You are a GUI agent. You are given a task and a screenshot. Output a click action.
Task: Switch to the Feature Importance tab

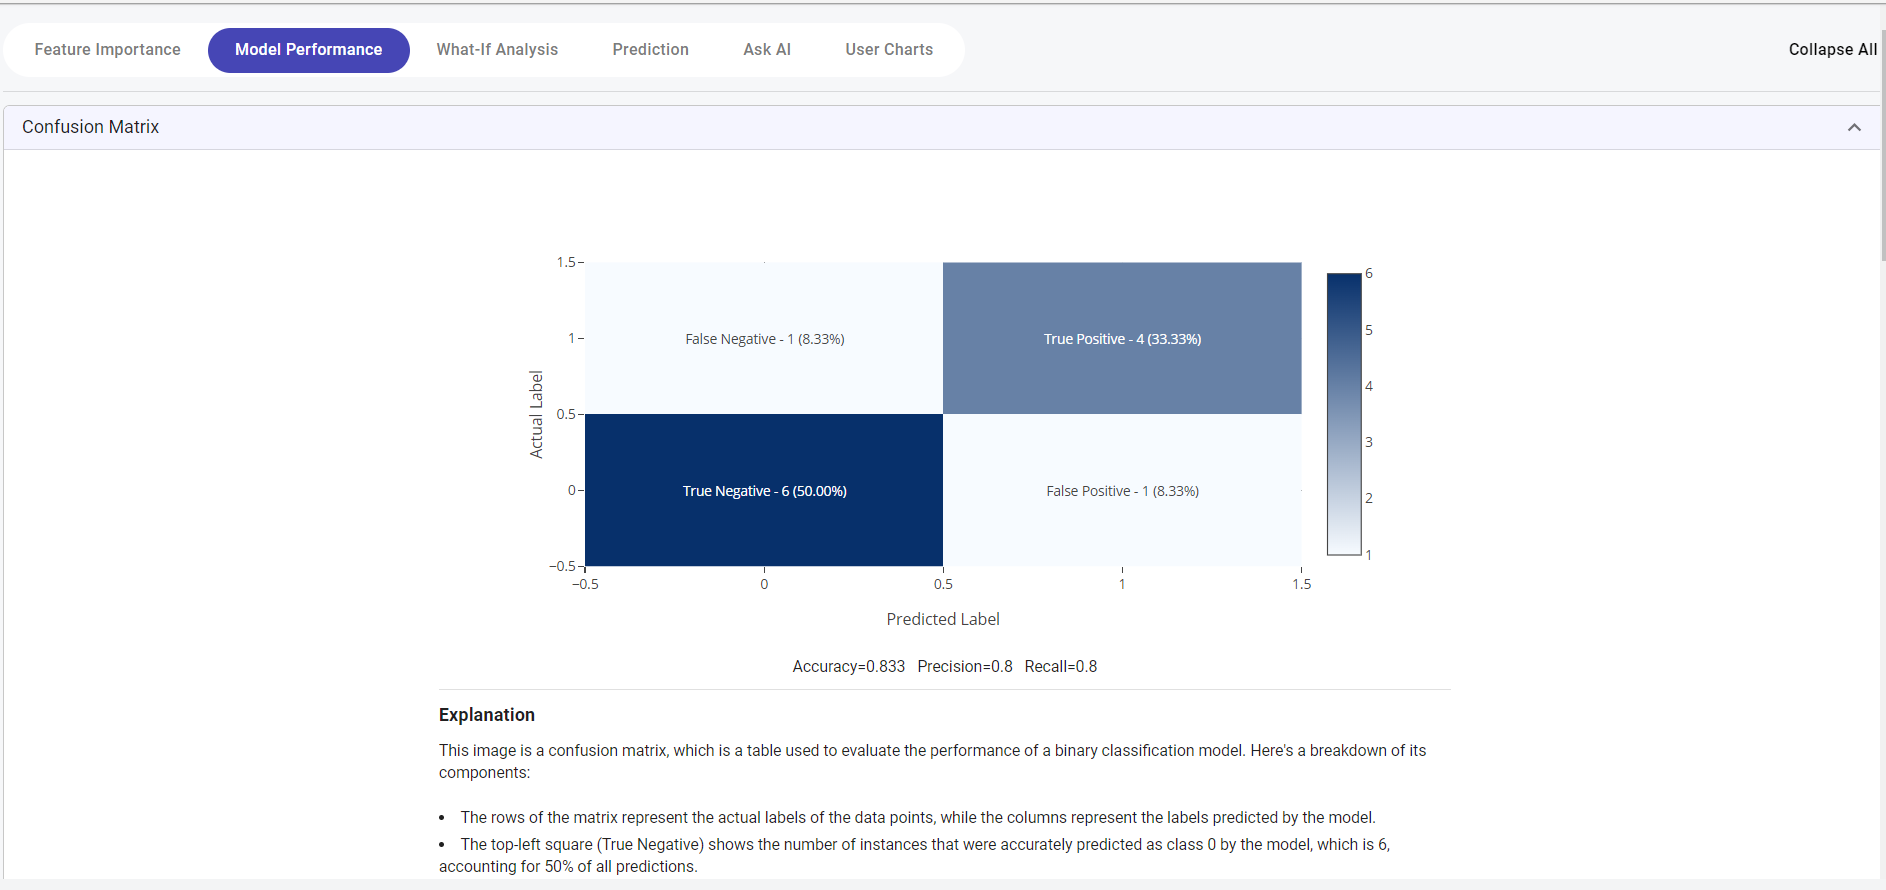(x=107, y=50)
